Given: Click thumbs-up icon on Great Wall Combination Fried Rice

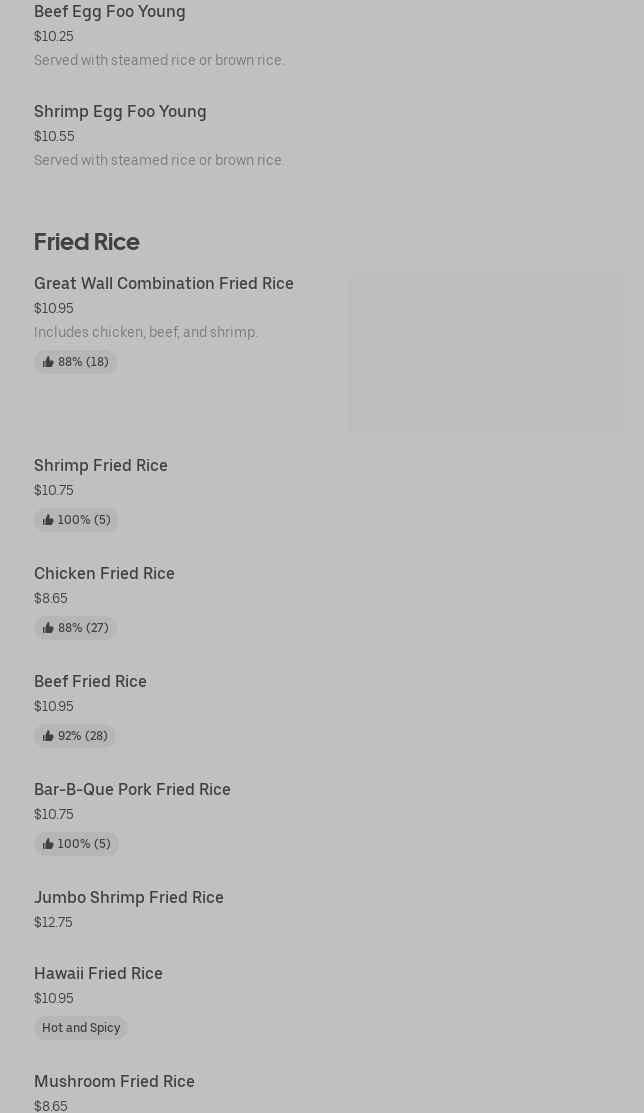Looking at the screenshot, I should coord(48,362).
